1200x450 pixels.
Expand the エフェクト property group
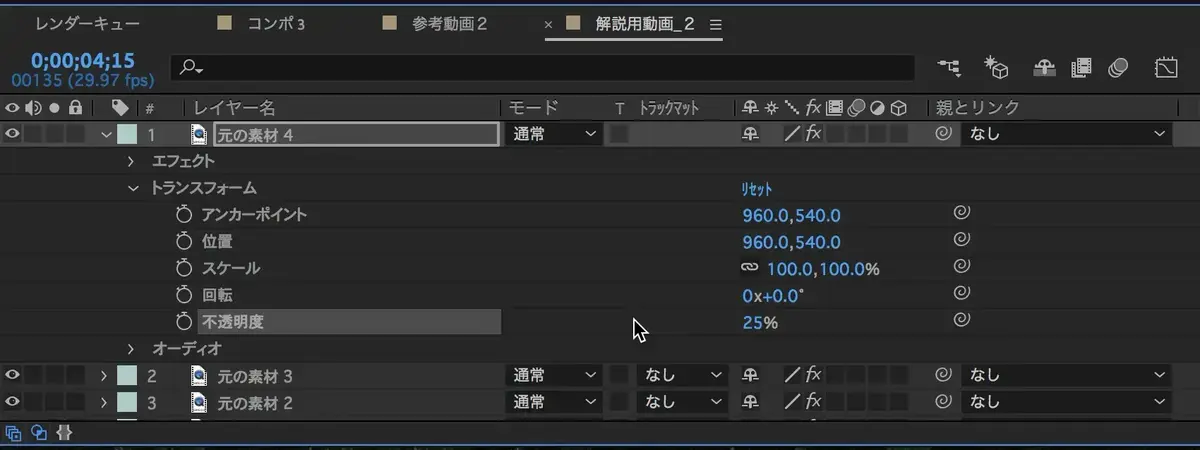click(131, 161)
